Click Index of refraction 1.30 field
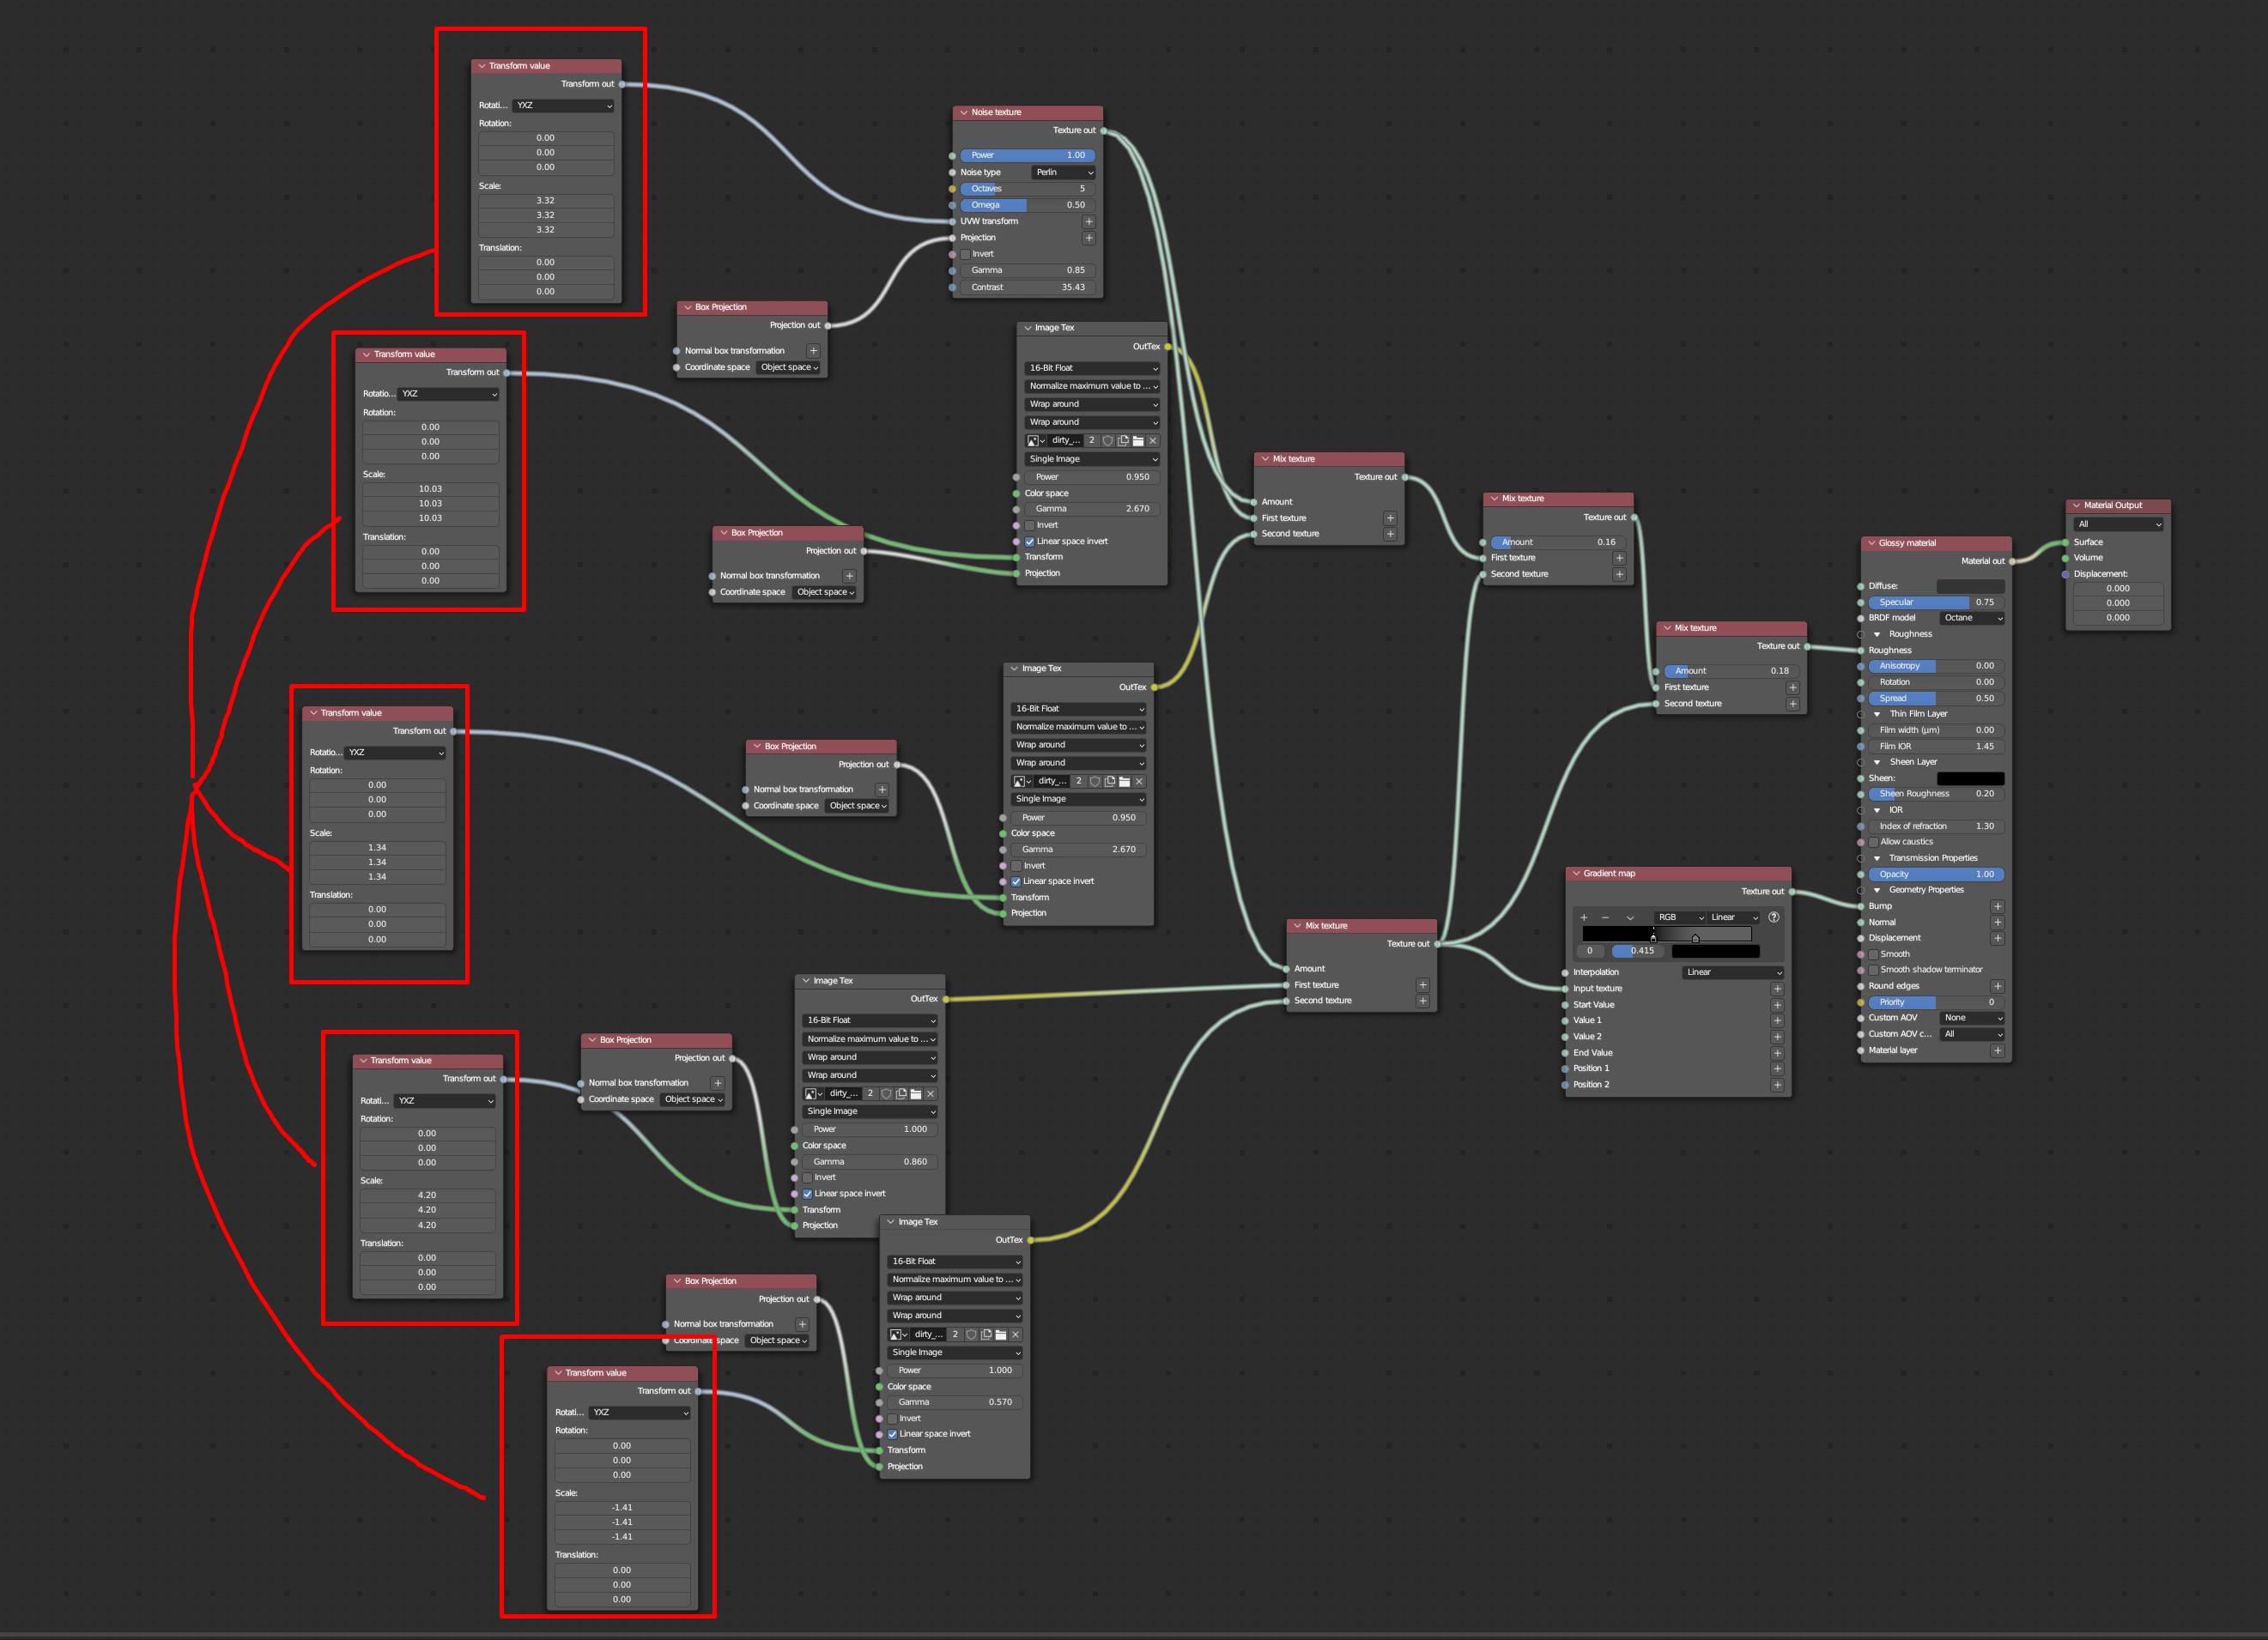The height and width of the screenshot is (1640, 2268). (x=1936, y=827)
